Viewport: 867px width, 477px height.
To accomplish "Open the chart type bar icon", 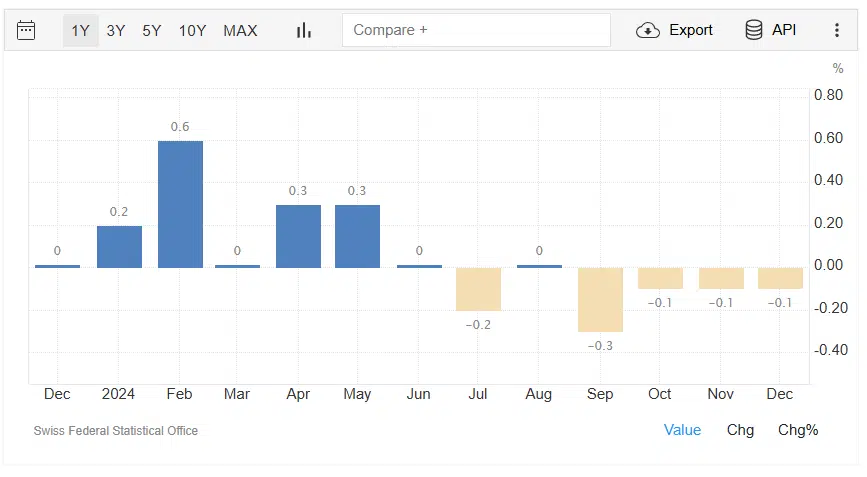I will click(304, 30).
